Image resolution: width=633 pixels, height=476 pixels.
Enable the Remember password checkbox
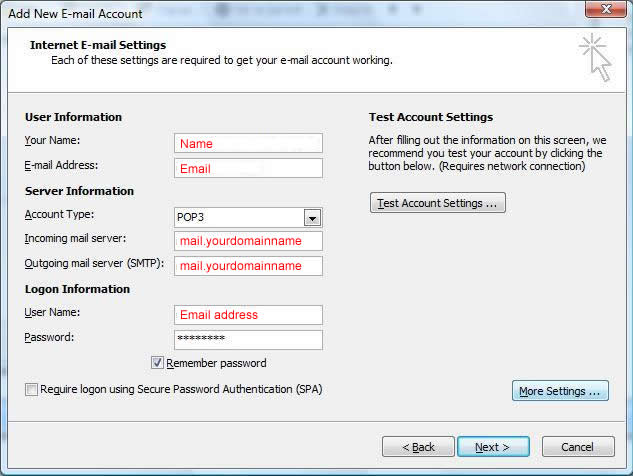point(157,363)
